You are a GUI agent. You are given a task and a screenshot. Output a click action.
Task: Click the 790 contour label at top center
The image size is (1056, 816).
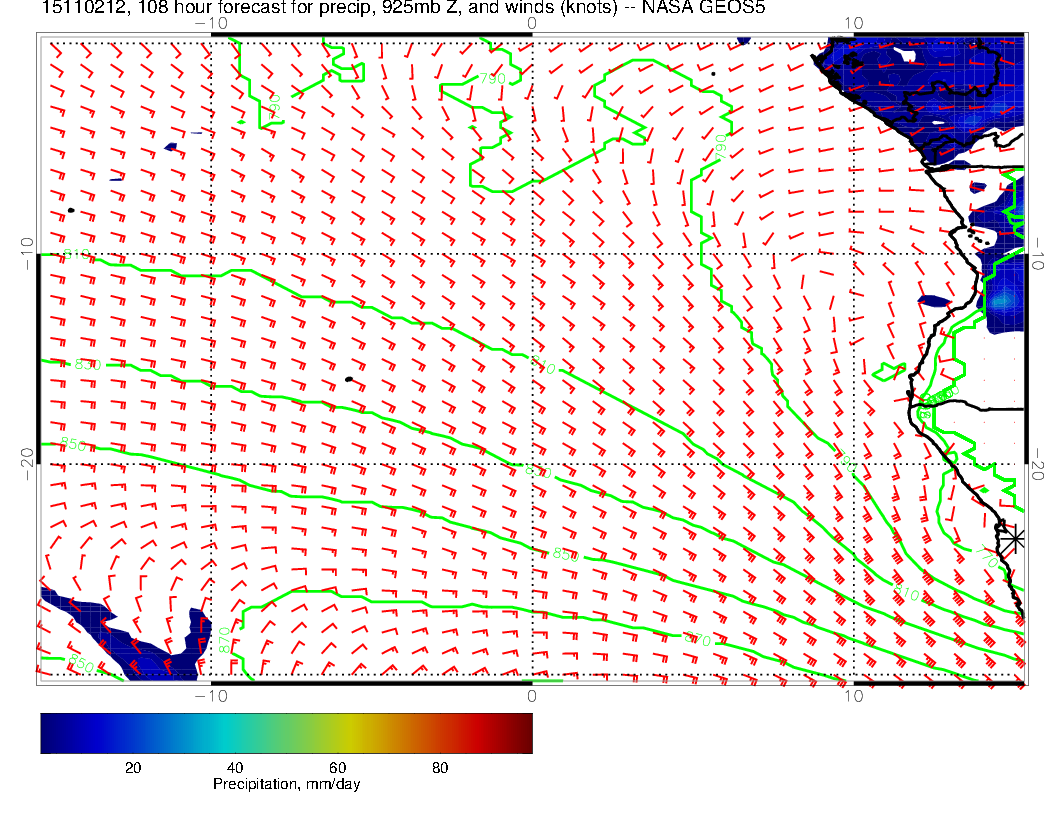pyautogui.click(x=492, y=79)
